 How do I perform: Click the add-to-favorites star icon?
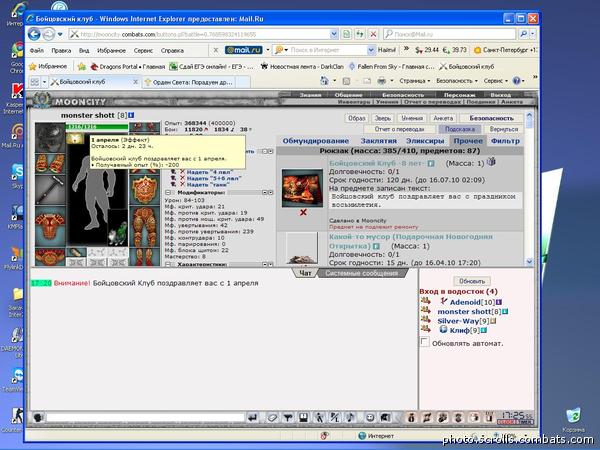click(x=82, y=67)
